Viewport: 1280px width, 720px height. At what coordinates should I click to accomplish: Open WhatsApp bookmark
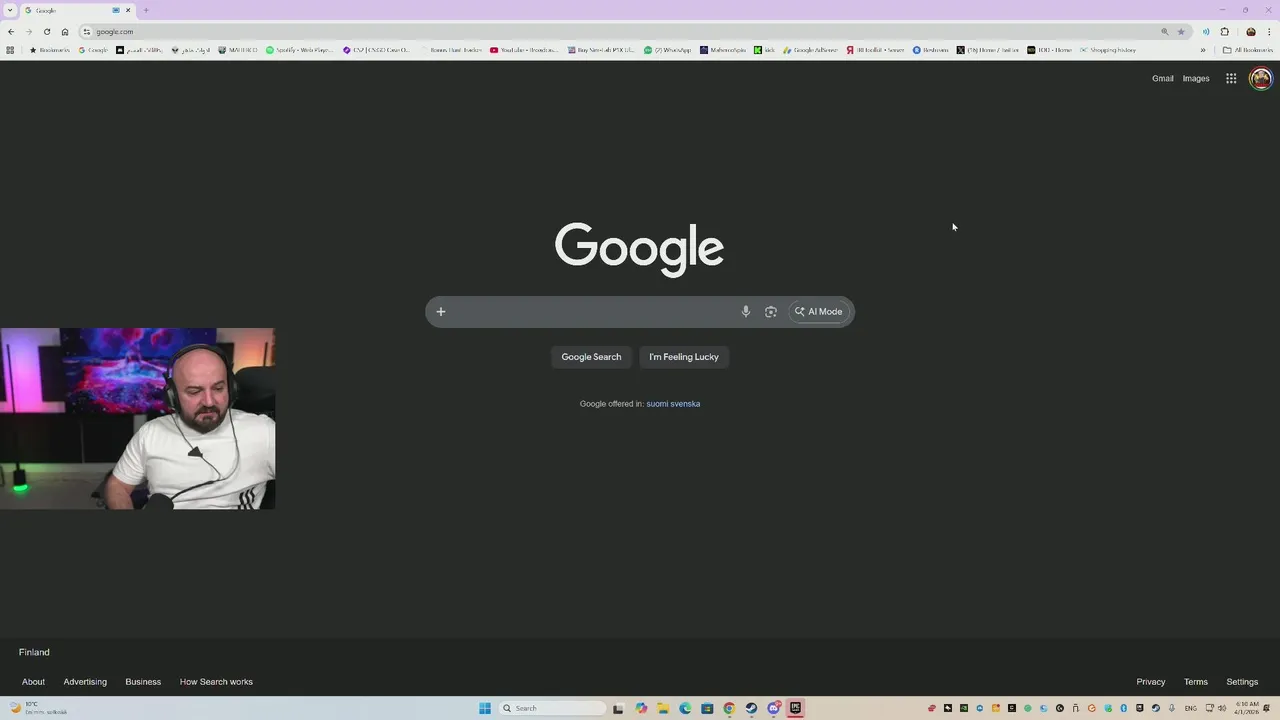click(668, 50)
